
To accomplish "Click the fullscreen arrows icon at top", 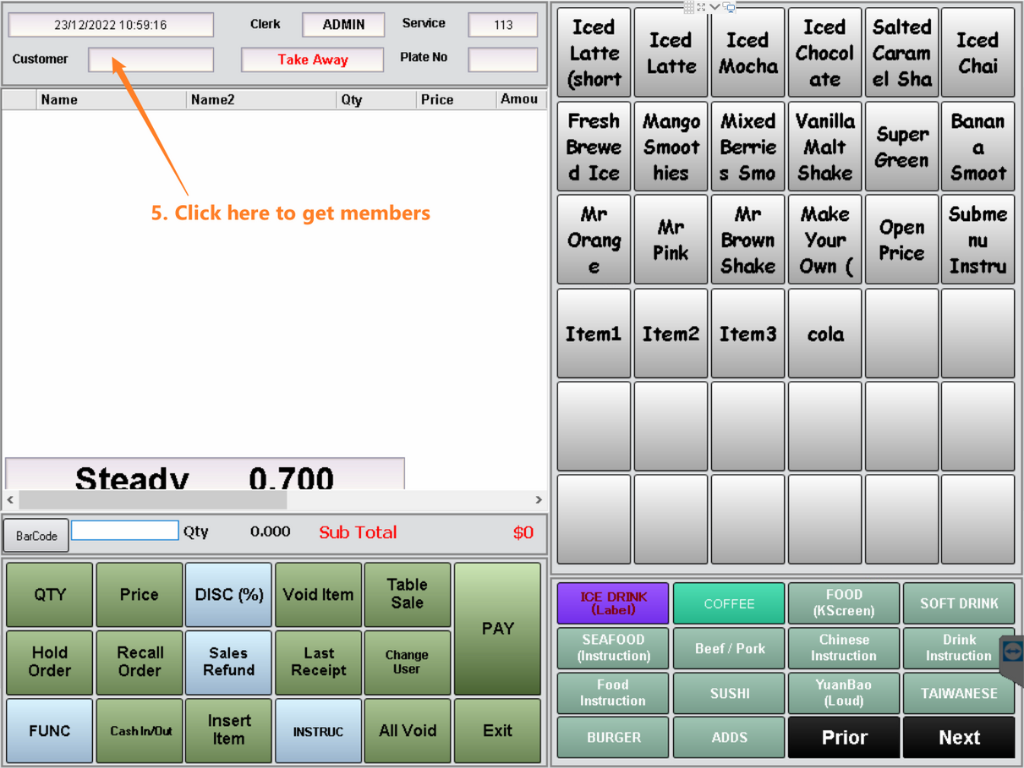I will click(701, 7).
